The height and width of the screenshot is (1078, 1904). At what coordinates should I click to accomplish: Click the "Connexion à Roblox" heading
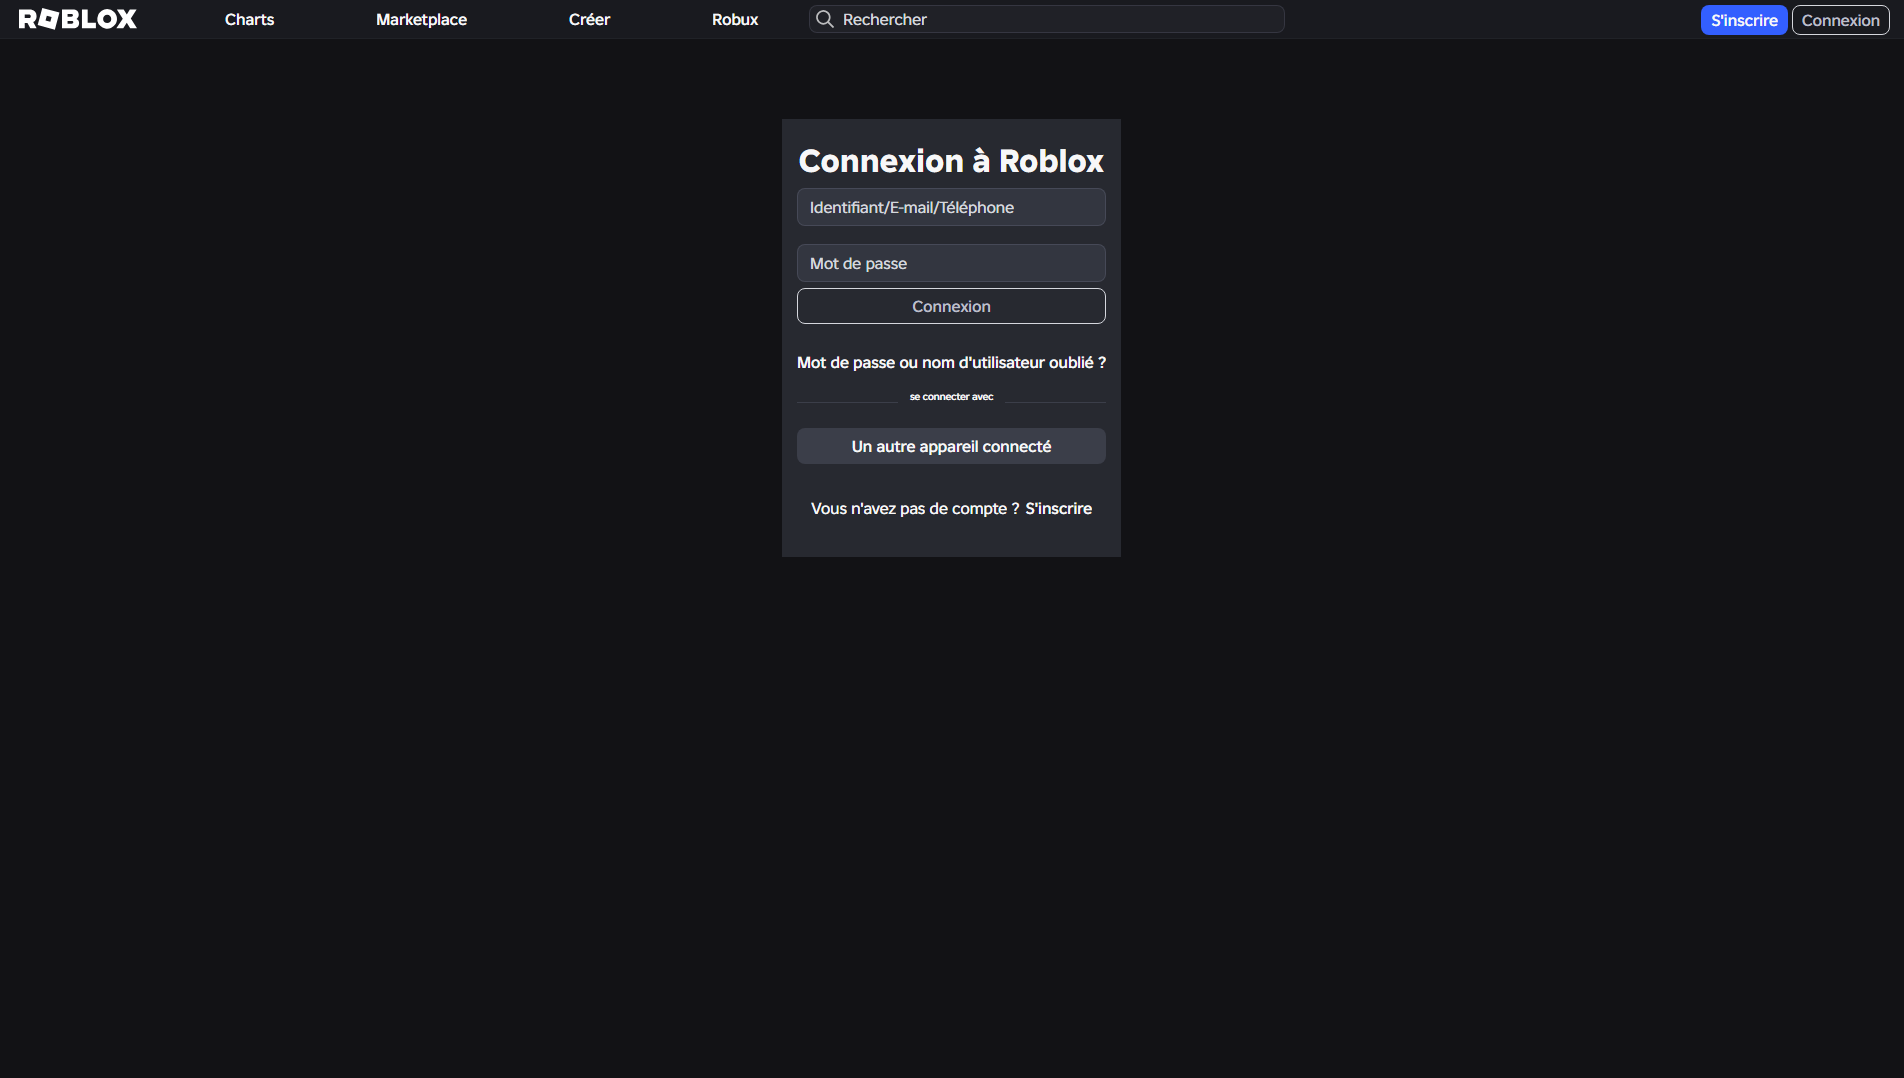click(x=951, y=161)
